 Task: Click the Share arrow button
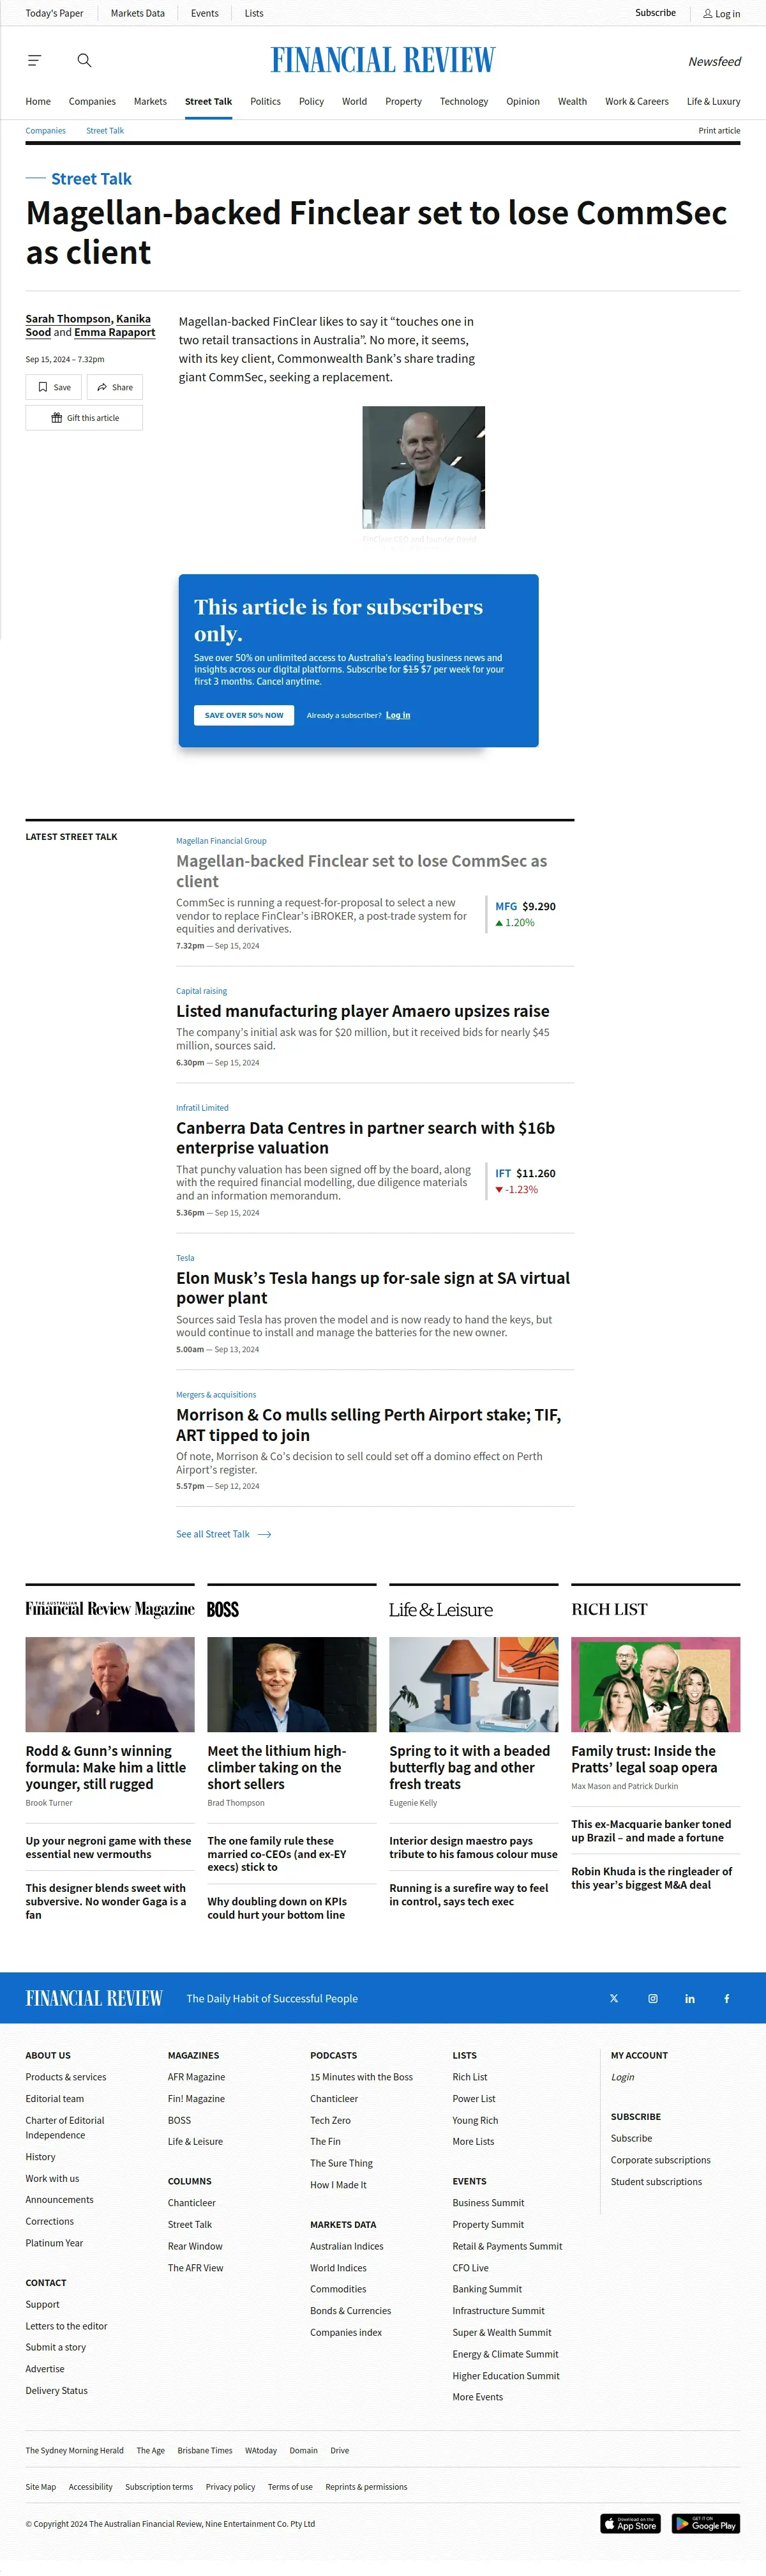(x=115, y=387)
